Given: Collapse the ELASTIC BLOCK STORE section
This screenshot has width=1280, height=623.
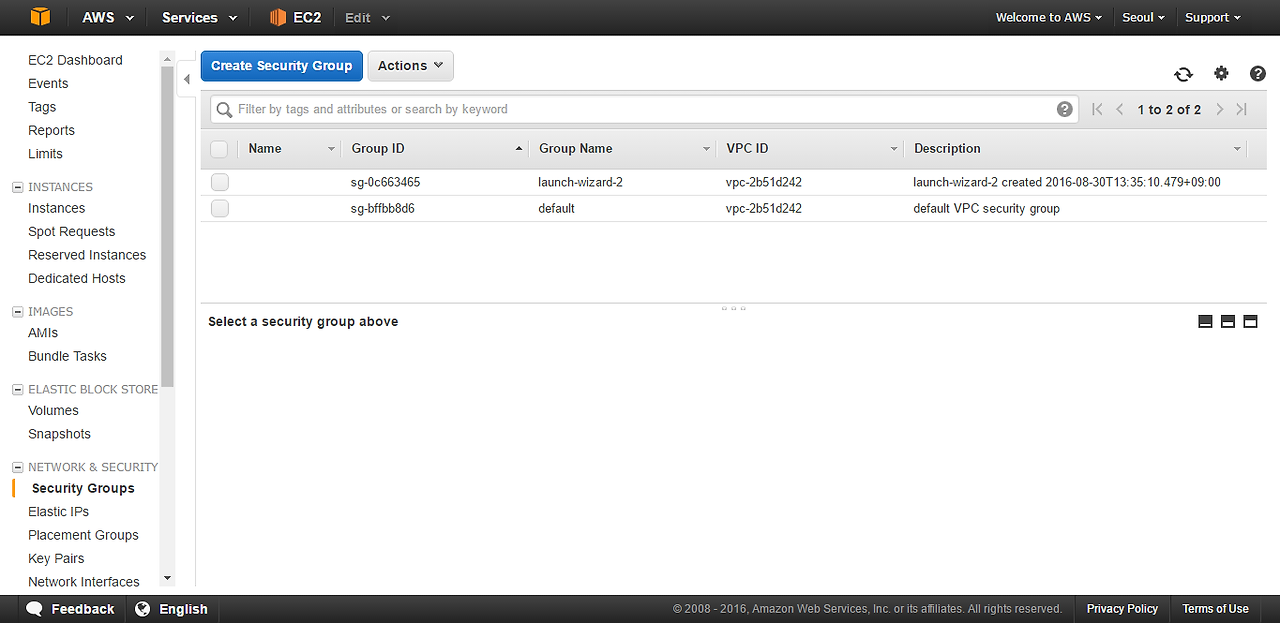Looking at the screenshot, I should tap(17, 390).
